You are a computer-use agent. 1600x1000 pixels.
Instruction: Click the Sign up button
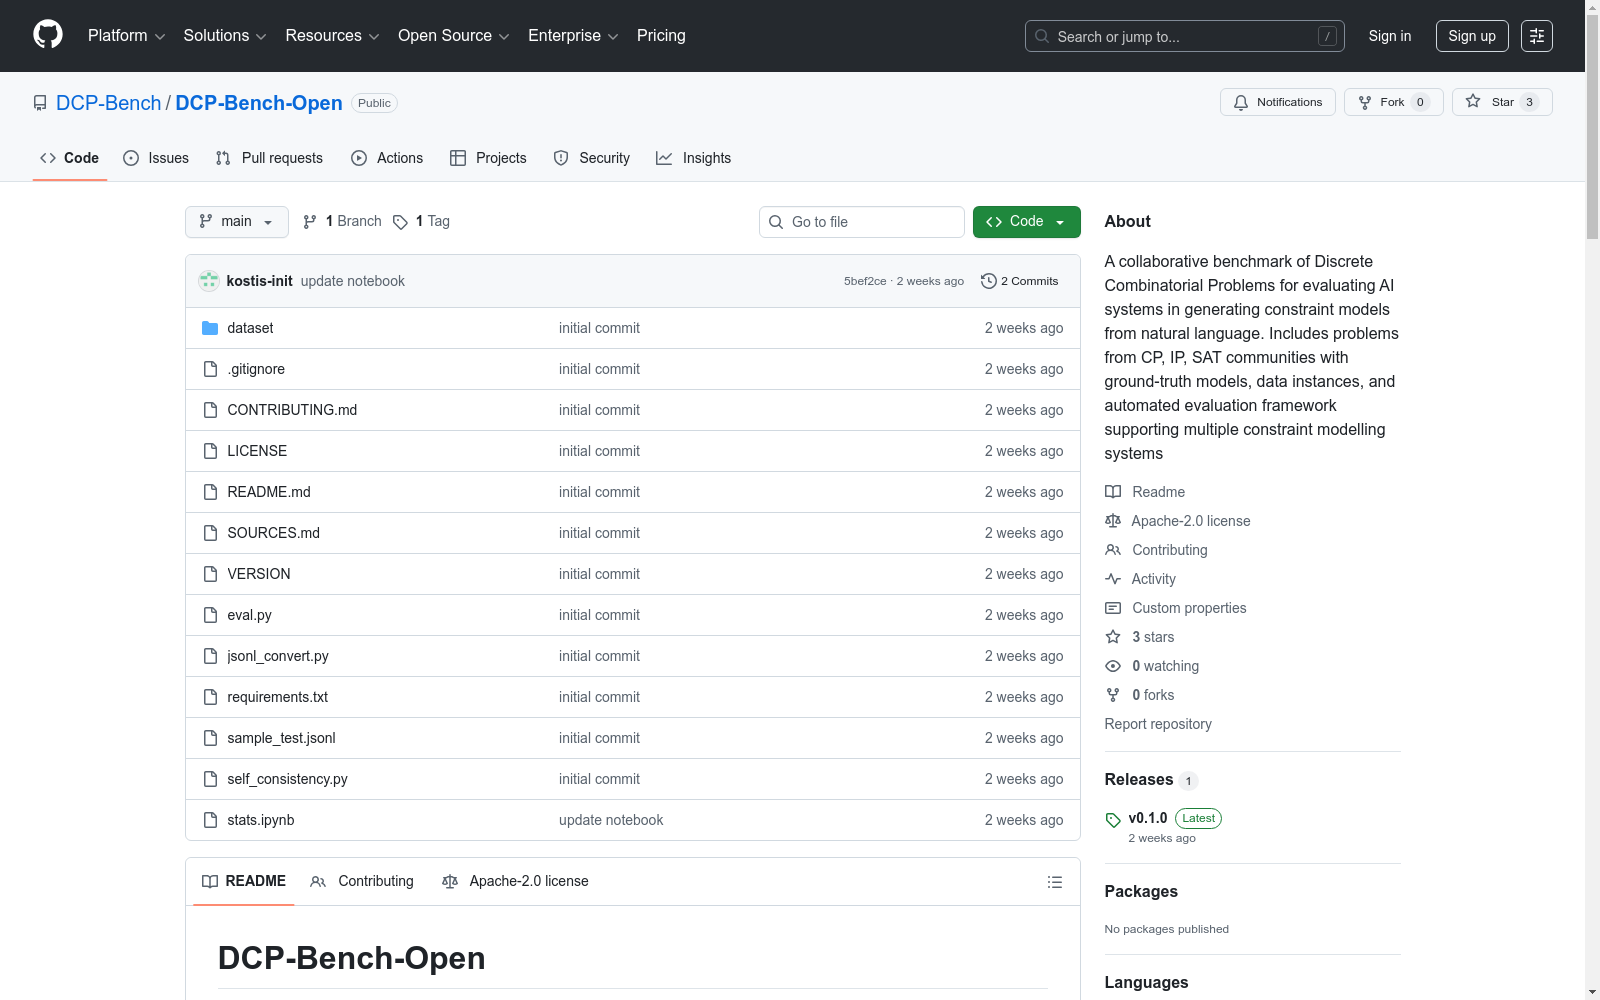(1472, 36)
